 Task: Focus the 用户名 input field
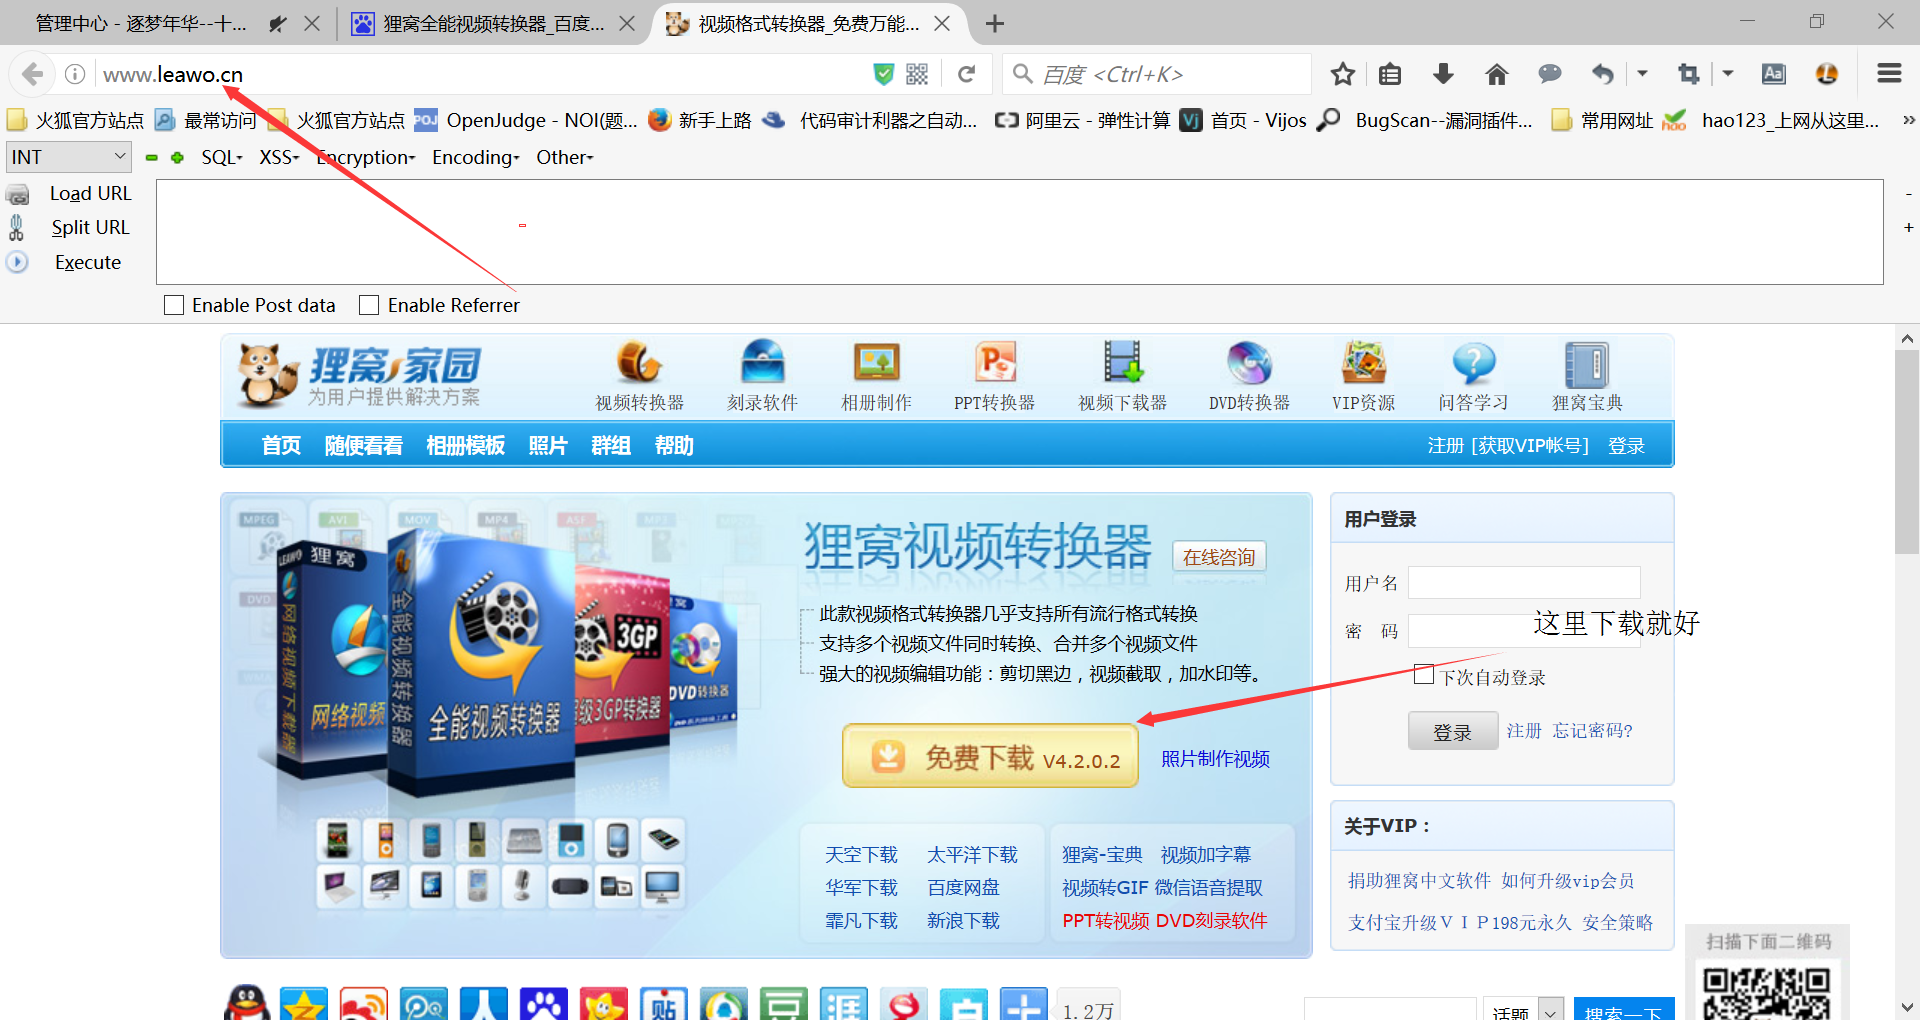[1524, 582]
